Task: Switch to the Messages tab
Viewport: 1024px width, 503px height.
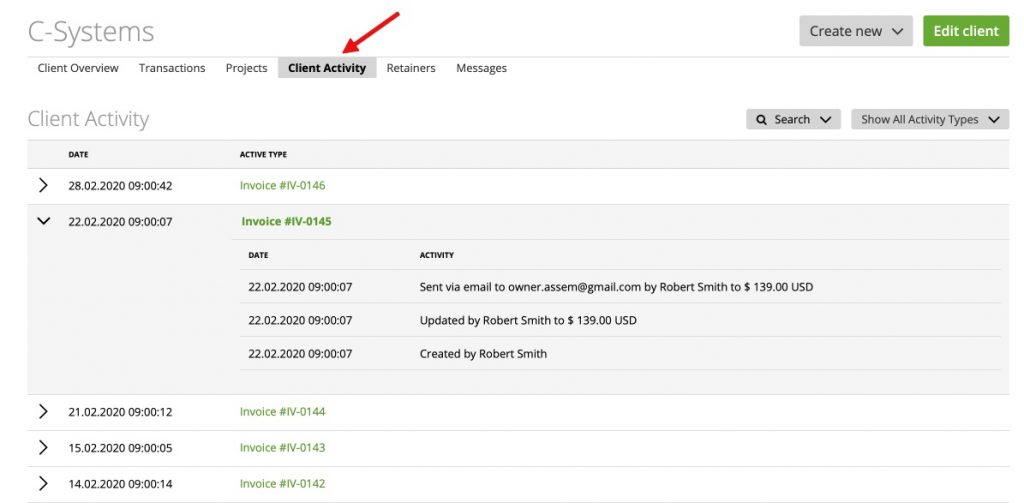Action: (x=481, y=68)
